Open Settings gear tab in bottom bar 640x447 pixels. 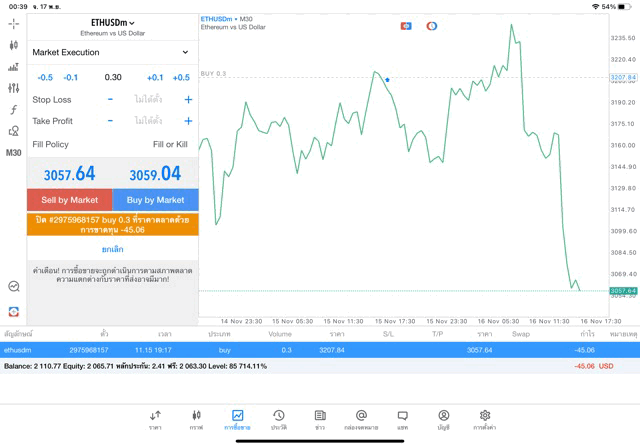[485, 419]
